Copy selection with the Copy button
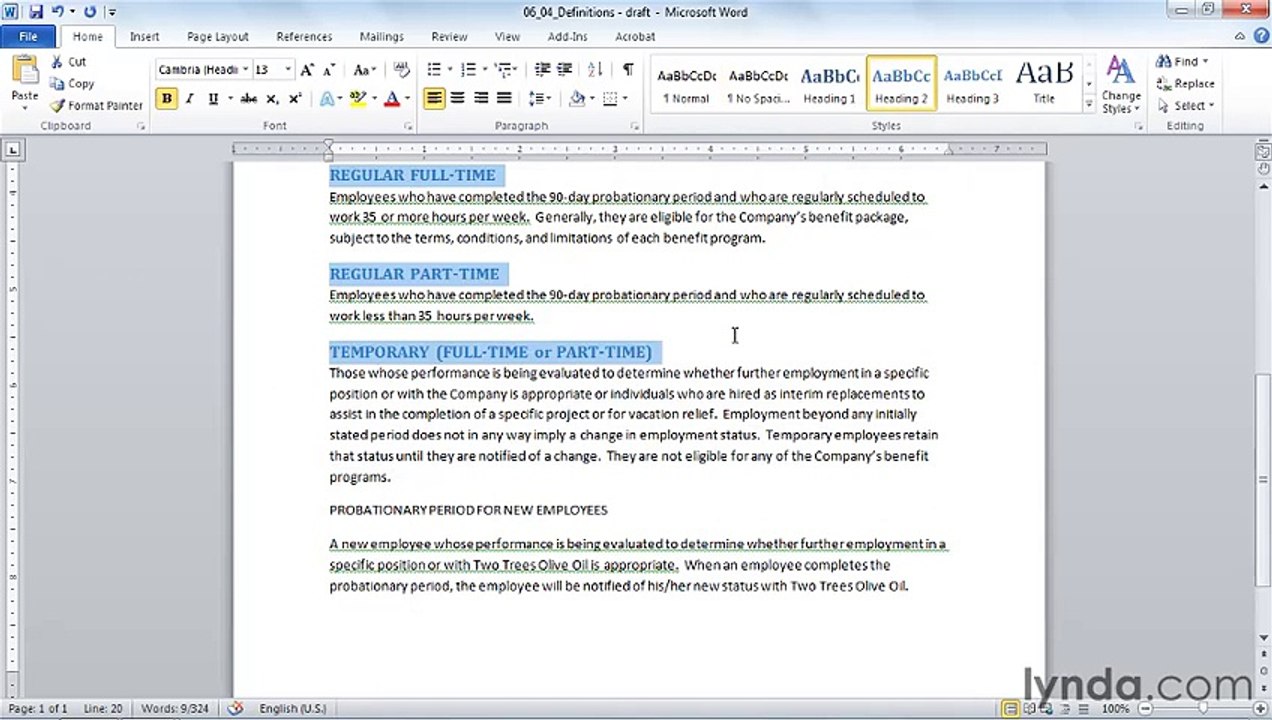The width and height of the screenshot is (1272, 720). click(x=72, y=84)
